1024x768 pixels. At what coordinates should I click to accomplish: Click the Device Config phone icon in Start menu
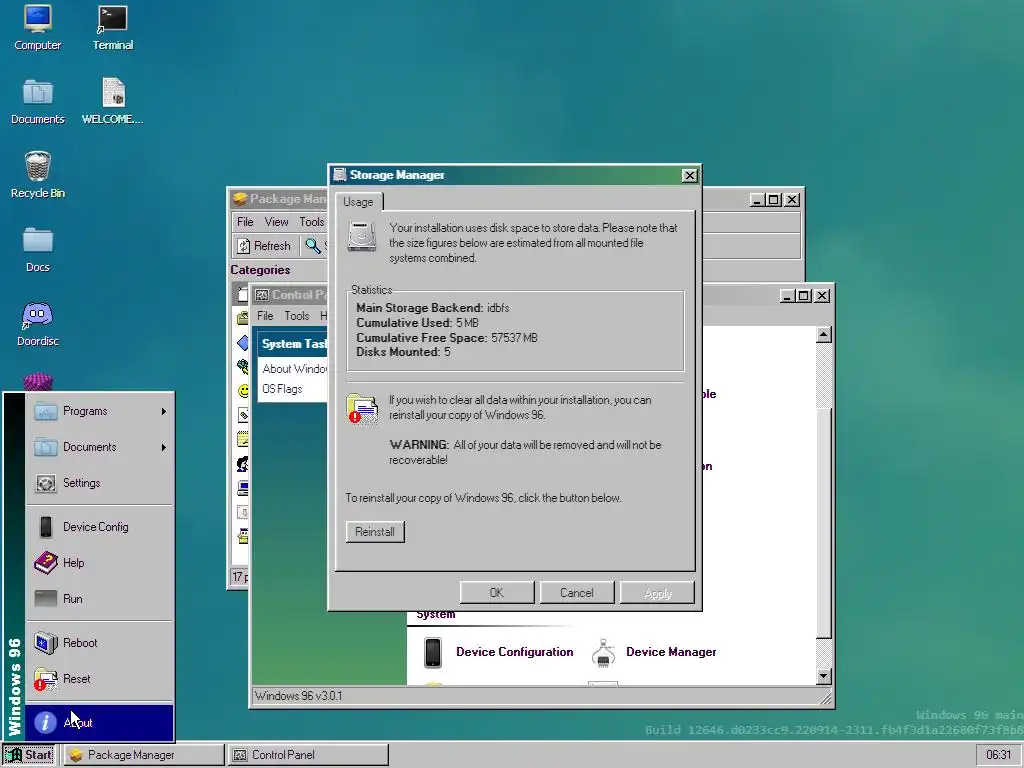click(x=46, y=526)
